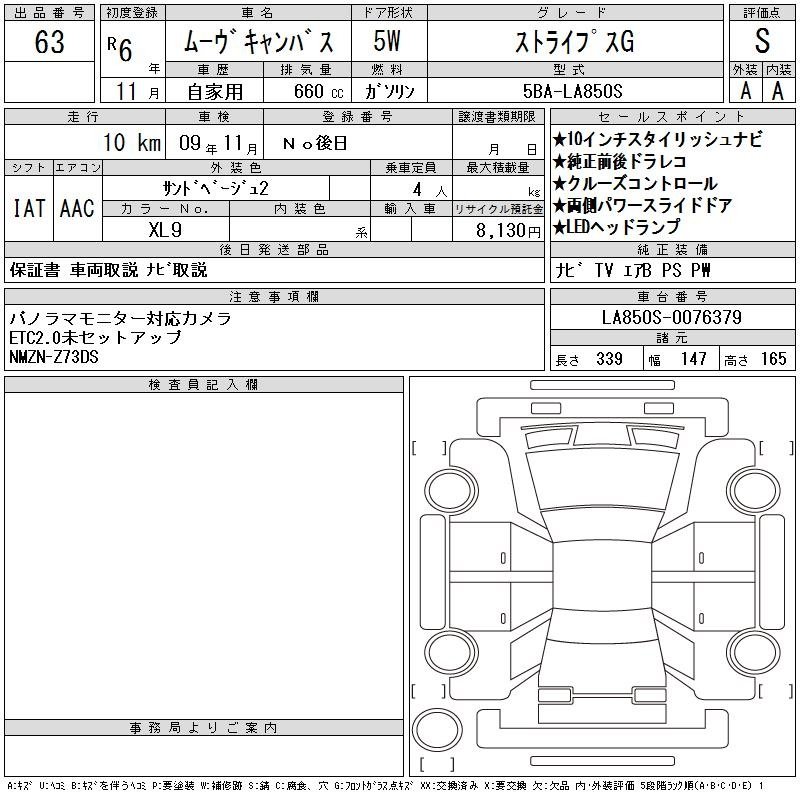Select "保証書" in later-shipped parts
Image resolution: width=800 pixels, height=800 pixels.
tap(35, 270)
